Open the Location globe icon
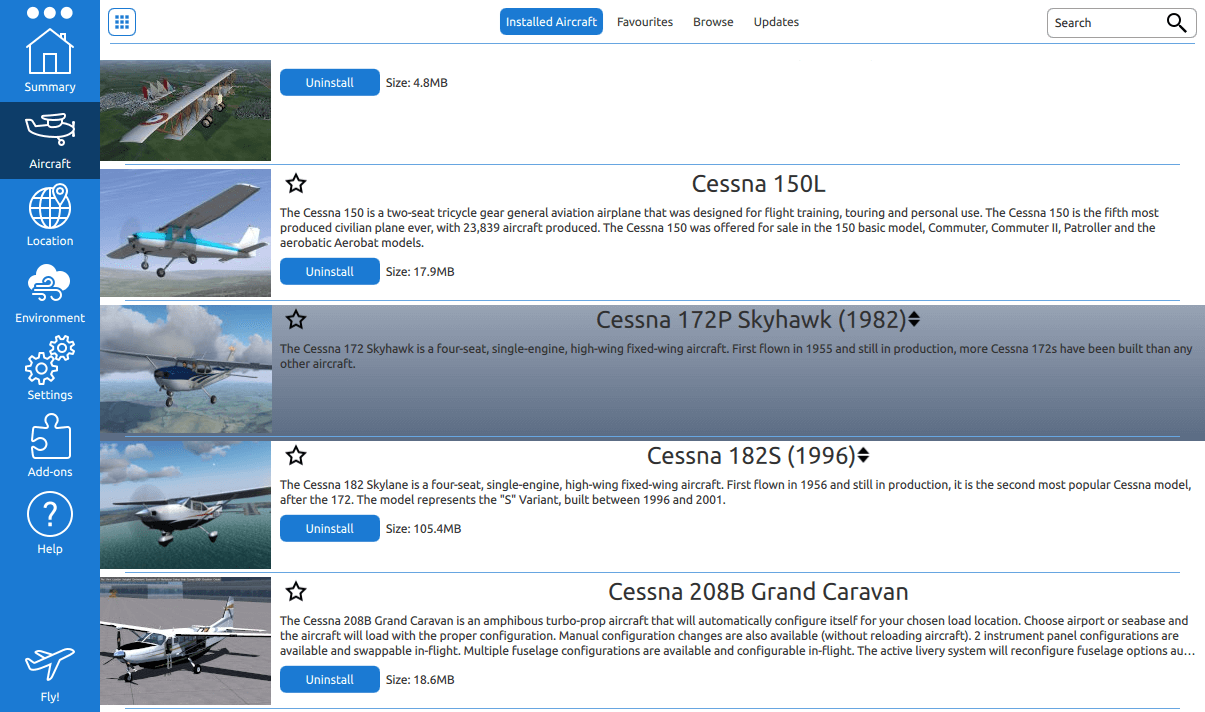Image resolution: width=1205 pixels, height=712 pixels. (x=50, y=207)
